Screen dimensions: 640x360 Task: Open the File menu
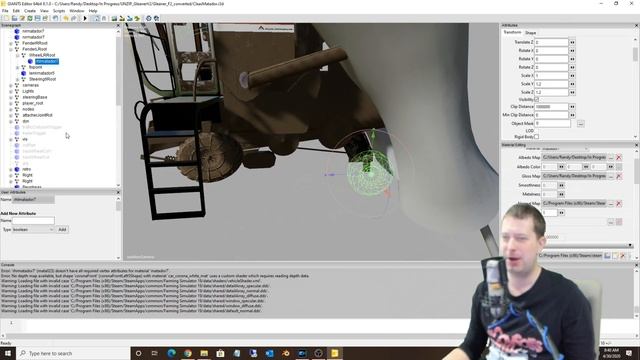(5, 11)
